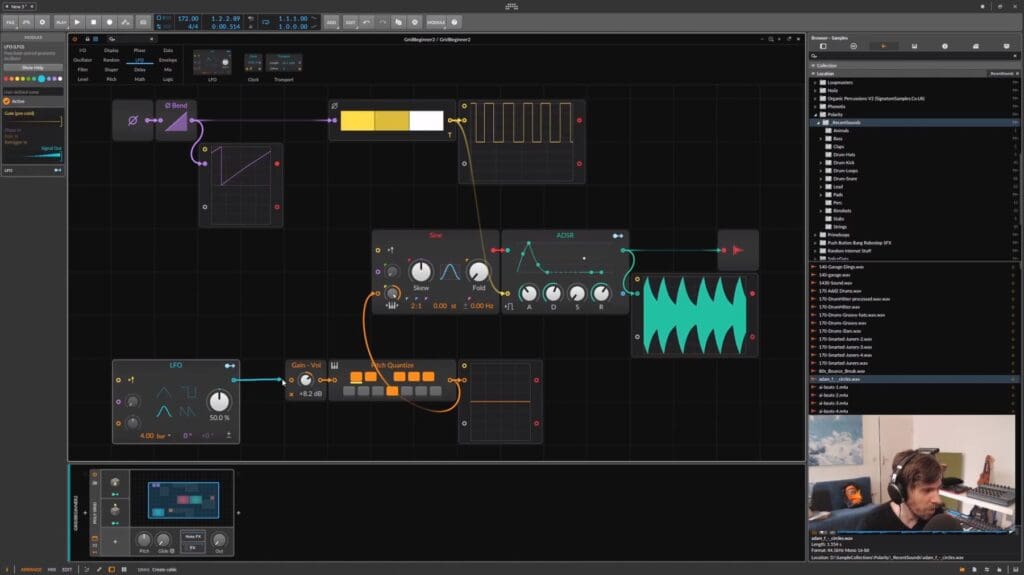Click the Gain - Vol knob
Image resolution: width=1024 pixels, height=575 pixels.
pos(306,380)
